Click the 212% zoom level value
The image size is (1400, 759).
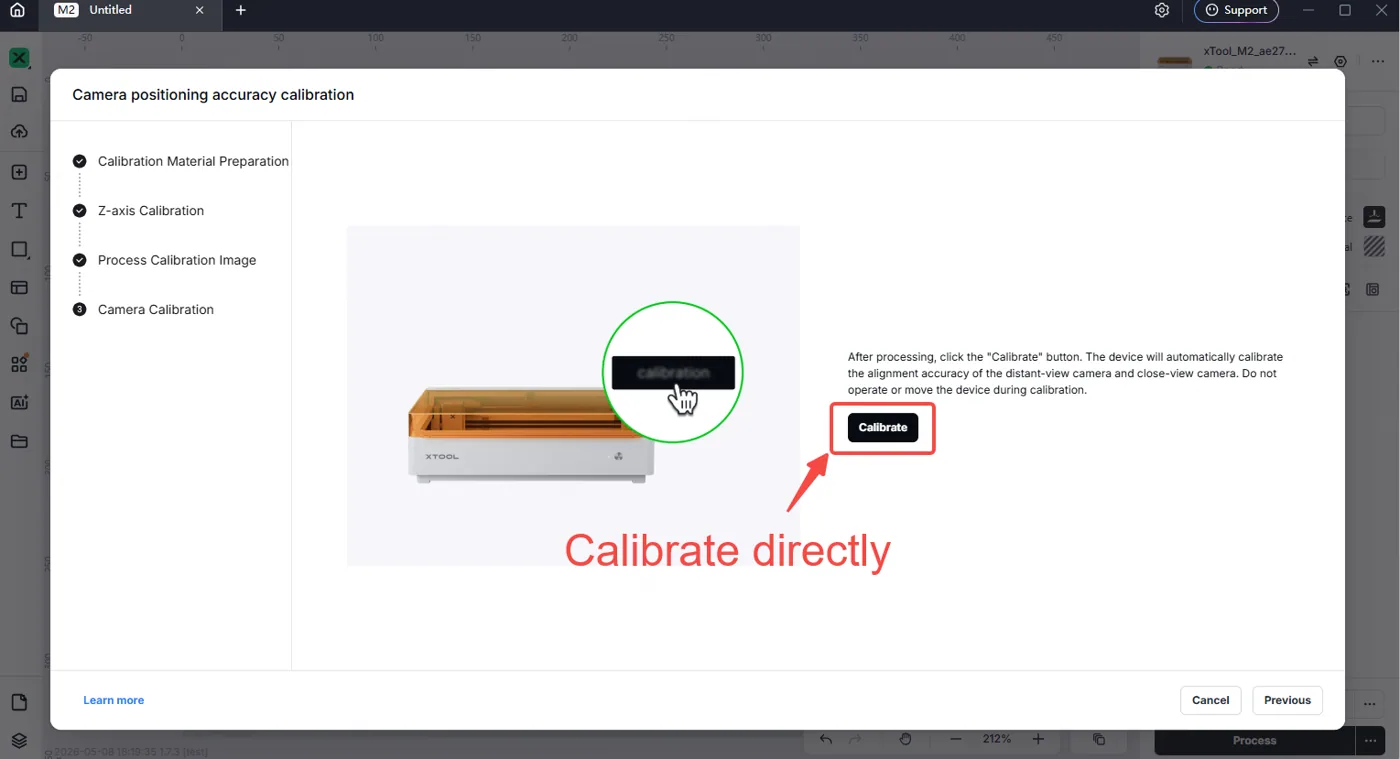click(x=997, y=739)
